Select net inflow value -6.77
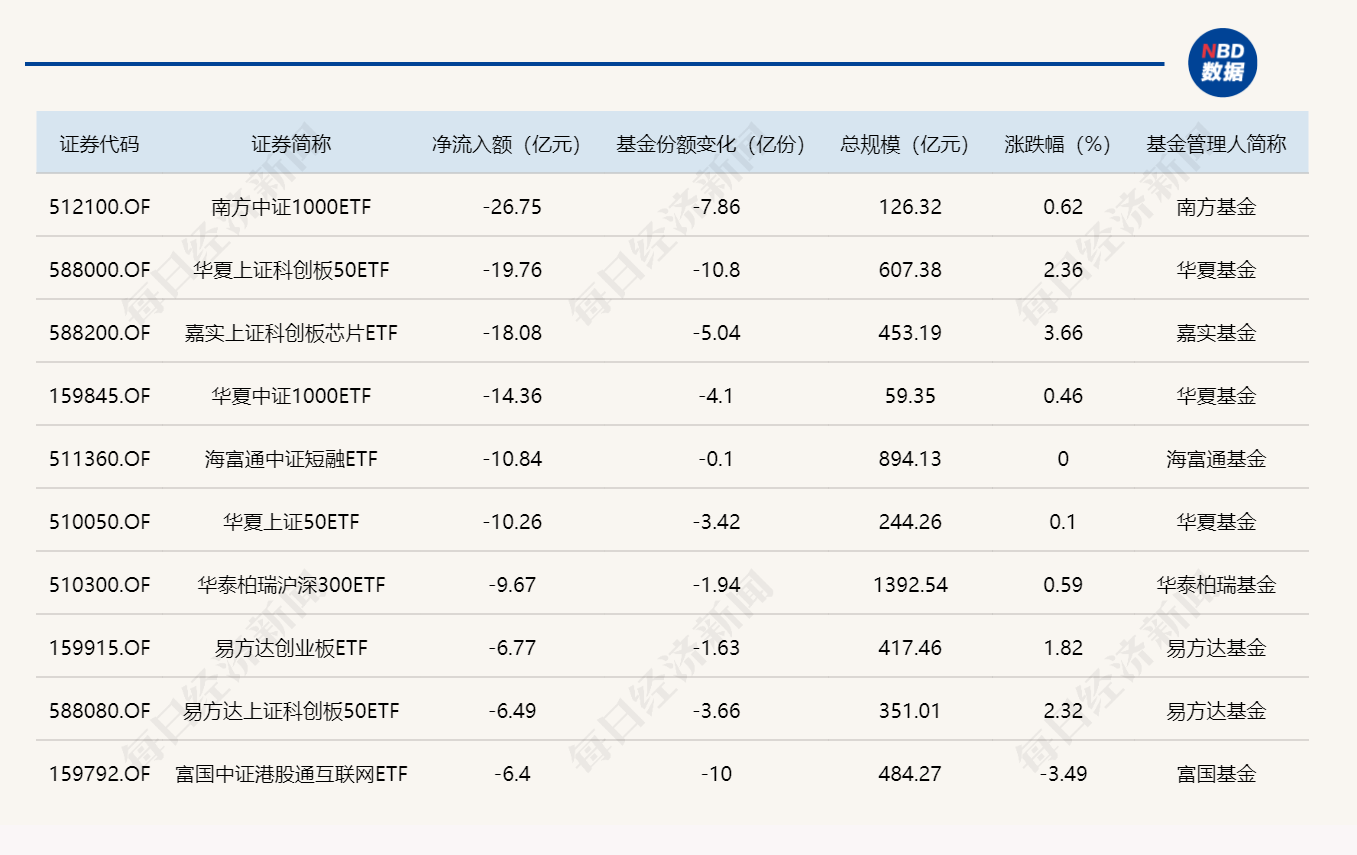Viewport: 1357px width, 855px height. 512,648
